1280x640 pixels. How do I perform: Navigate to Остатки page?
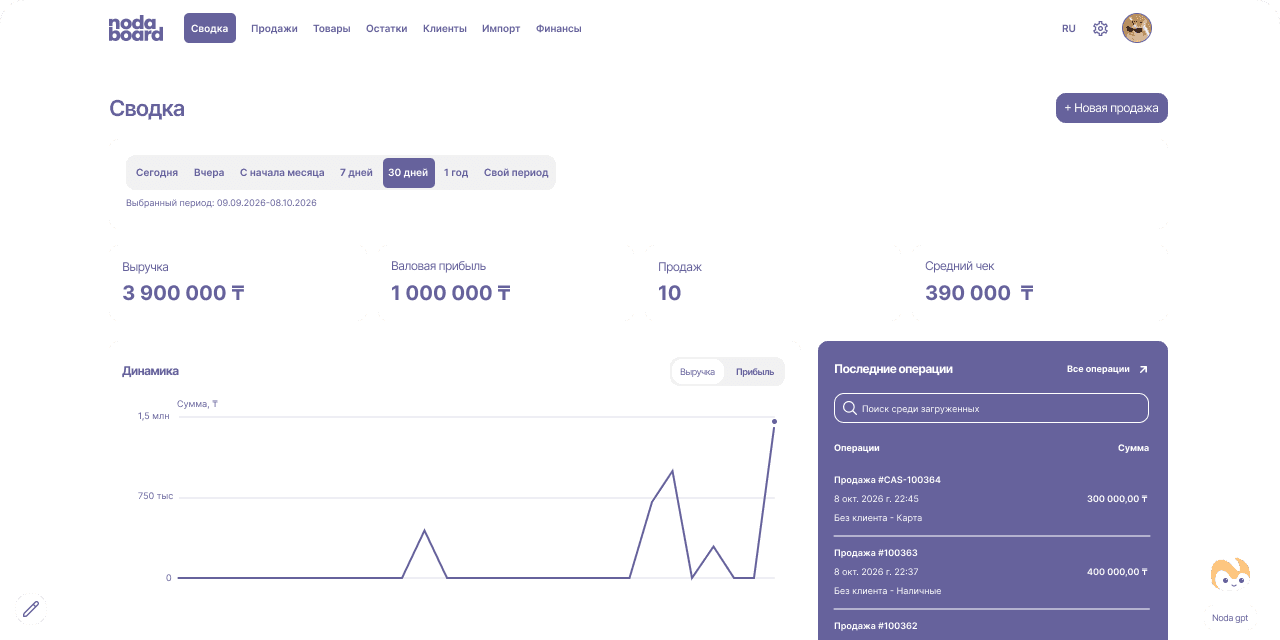(x=387, y=29)
